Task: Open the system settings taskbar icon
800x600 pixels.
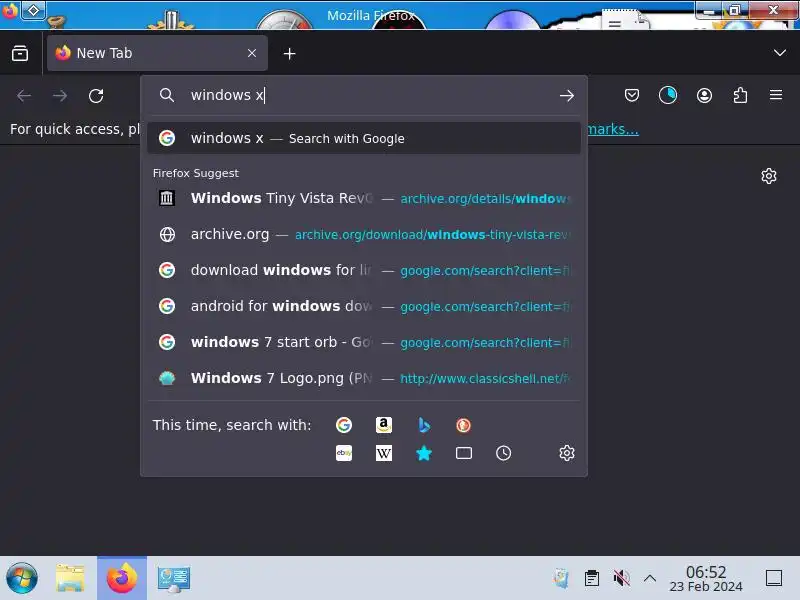Action: coord(174,579)
